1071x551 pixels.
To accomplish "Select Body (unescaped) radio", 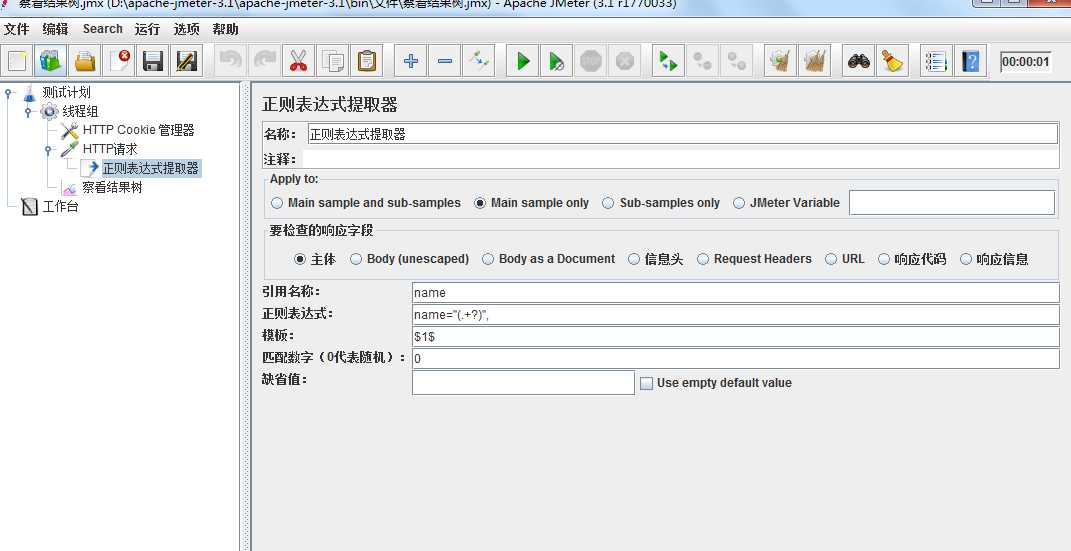I will (356, 259).
